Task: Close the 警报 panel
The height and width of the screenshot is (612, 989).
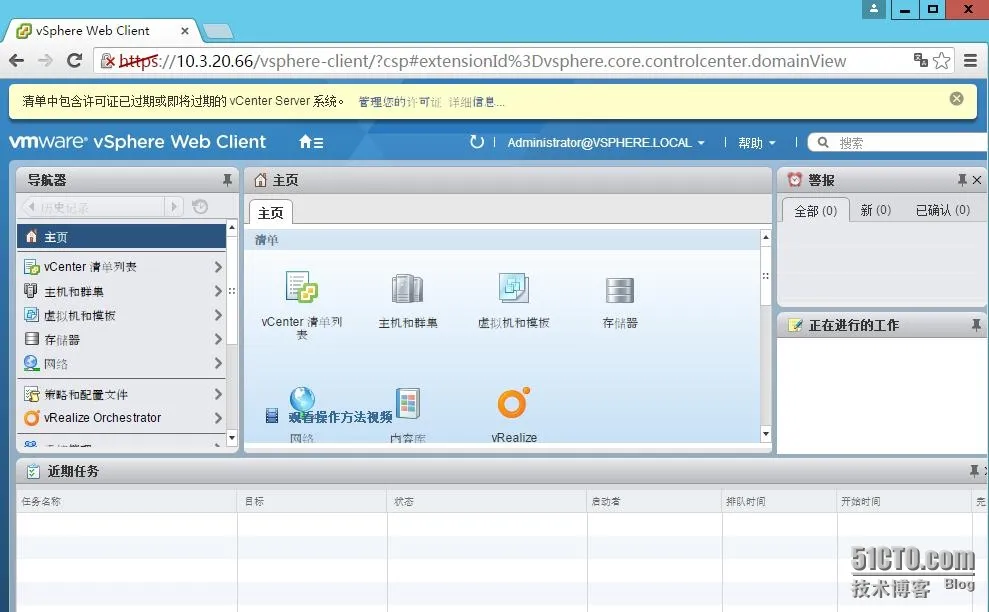Action: coord(977,180)
